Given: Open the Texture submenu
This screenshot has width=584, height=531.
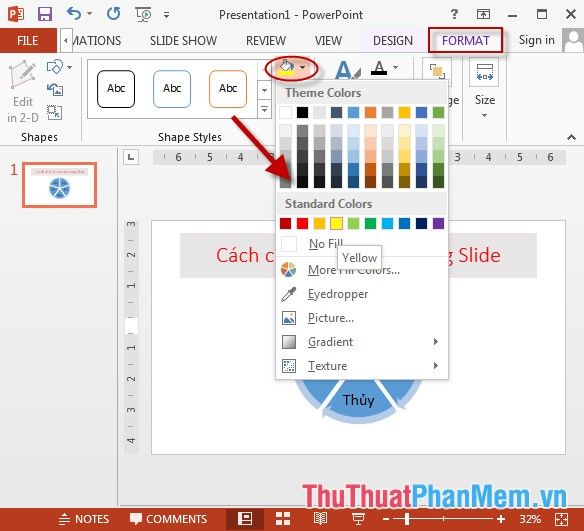Looking at the screenshot, I should click(x=361, y=366).
